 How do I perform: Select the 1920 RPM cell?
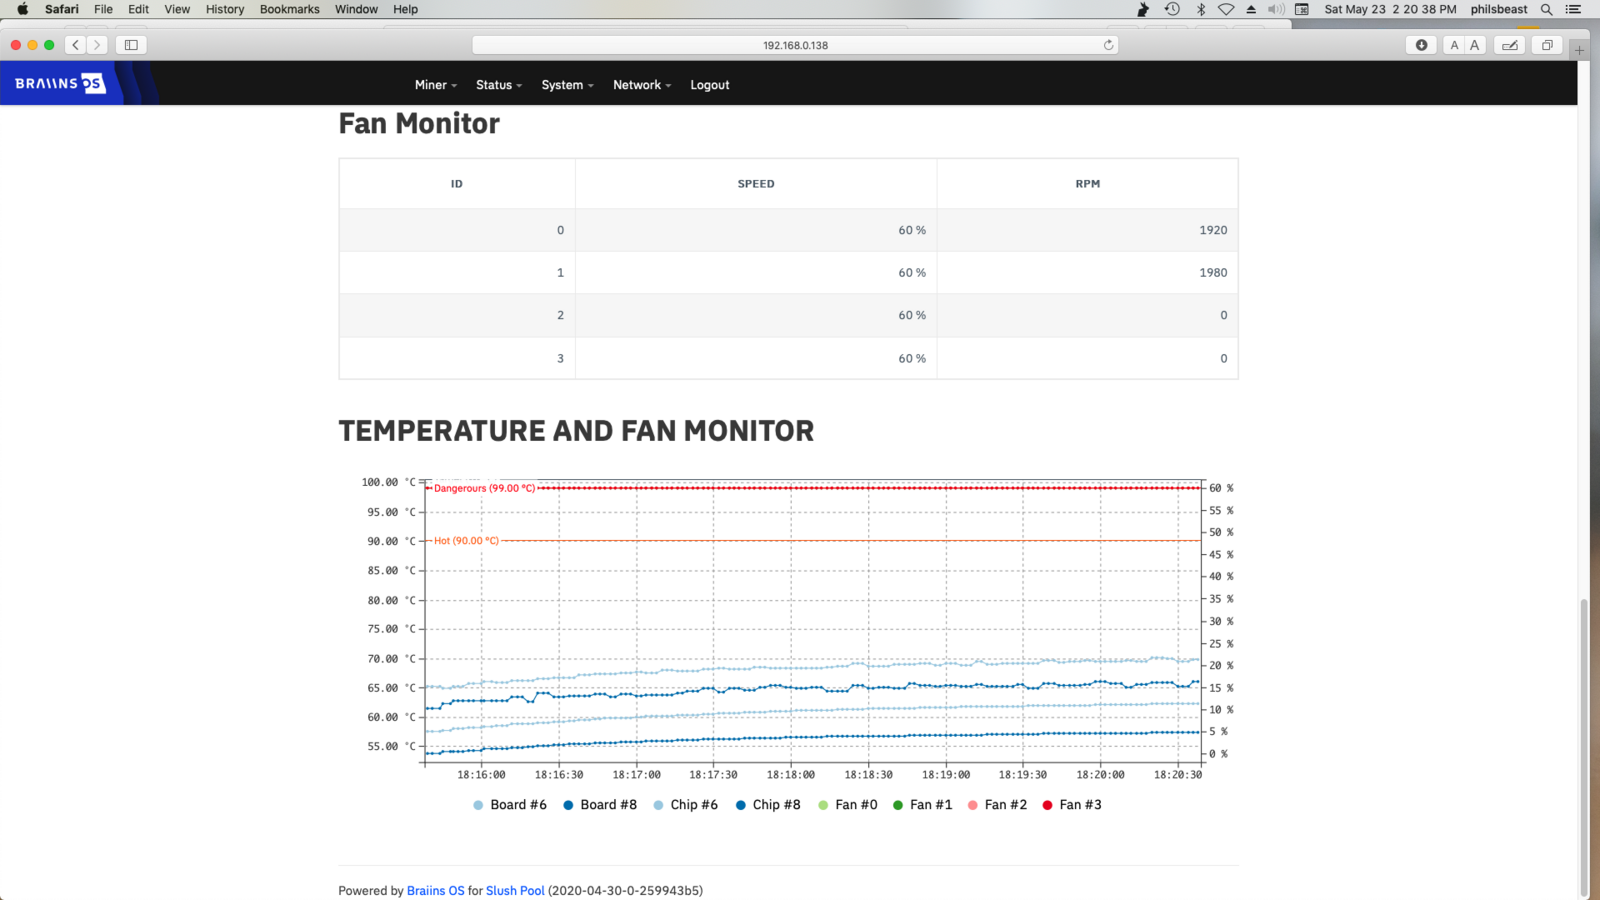pyautogui.click(x=1088, y=230)
